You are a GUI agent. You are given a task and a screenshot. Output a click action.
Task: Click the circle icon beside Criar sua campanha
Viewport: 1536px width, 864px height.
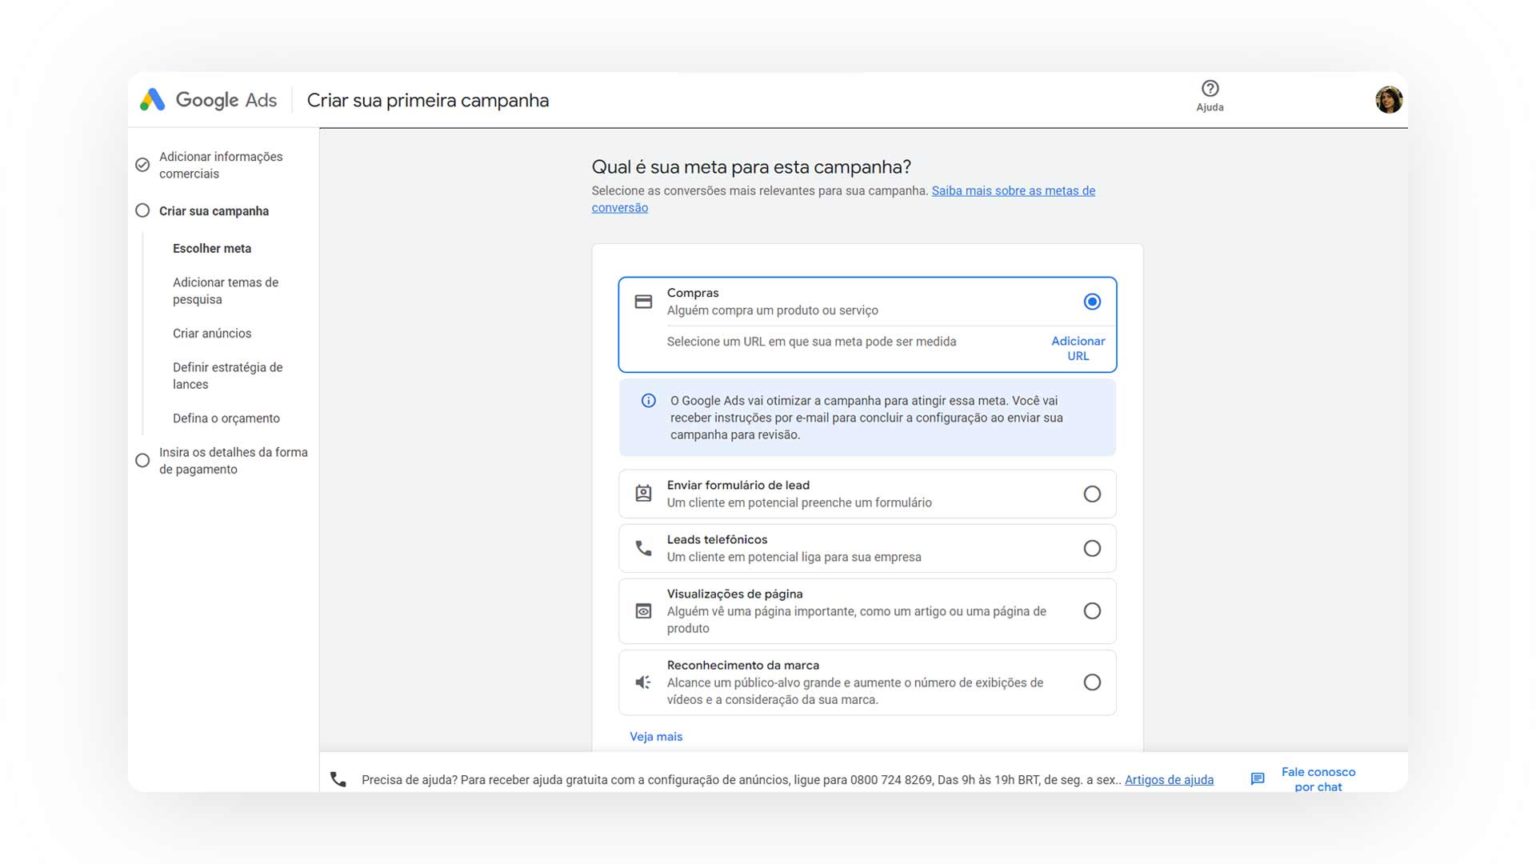[142, 210]
